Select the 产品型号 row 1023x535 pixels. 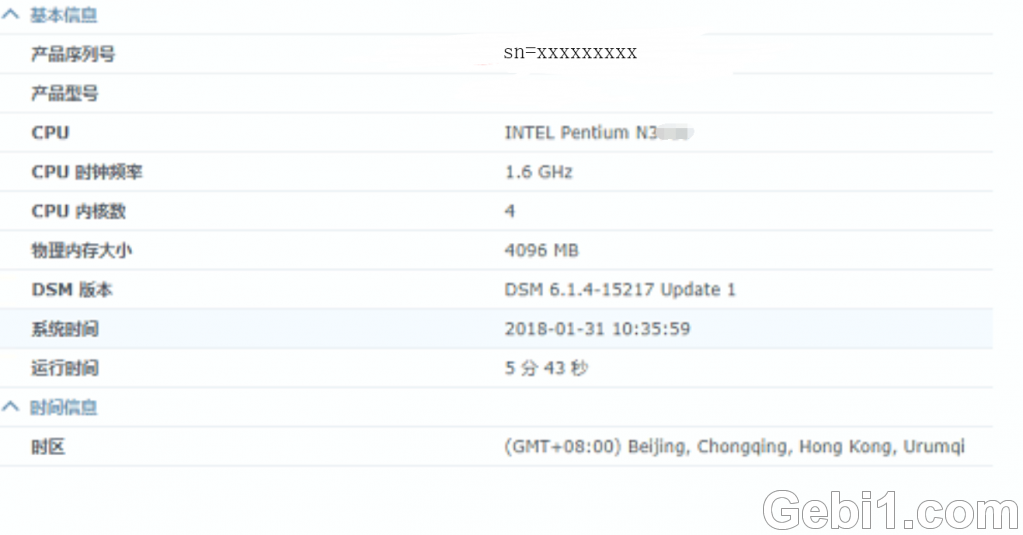pyautogui.click(x=496, y=93)
